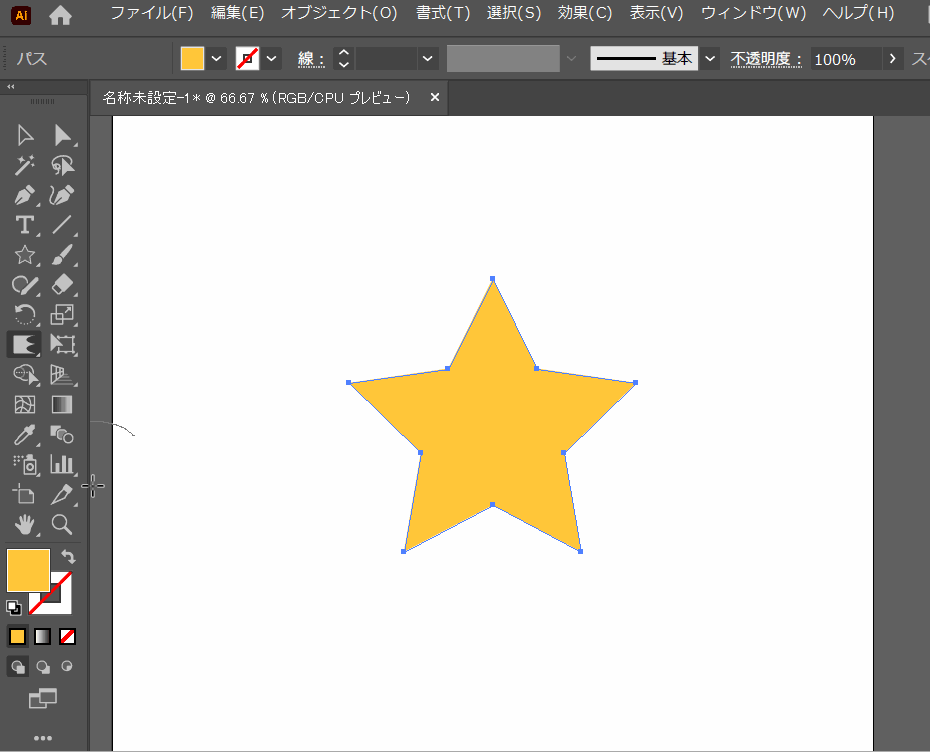This screenshot has height=752, width=930.
Task: Set paint mode to None
Action: pos(67,636)
